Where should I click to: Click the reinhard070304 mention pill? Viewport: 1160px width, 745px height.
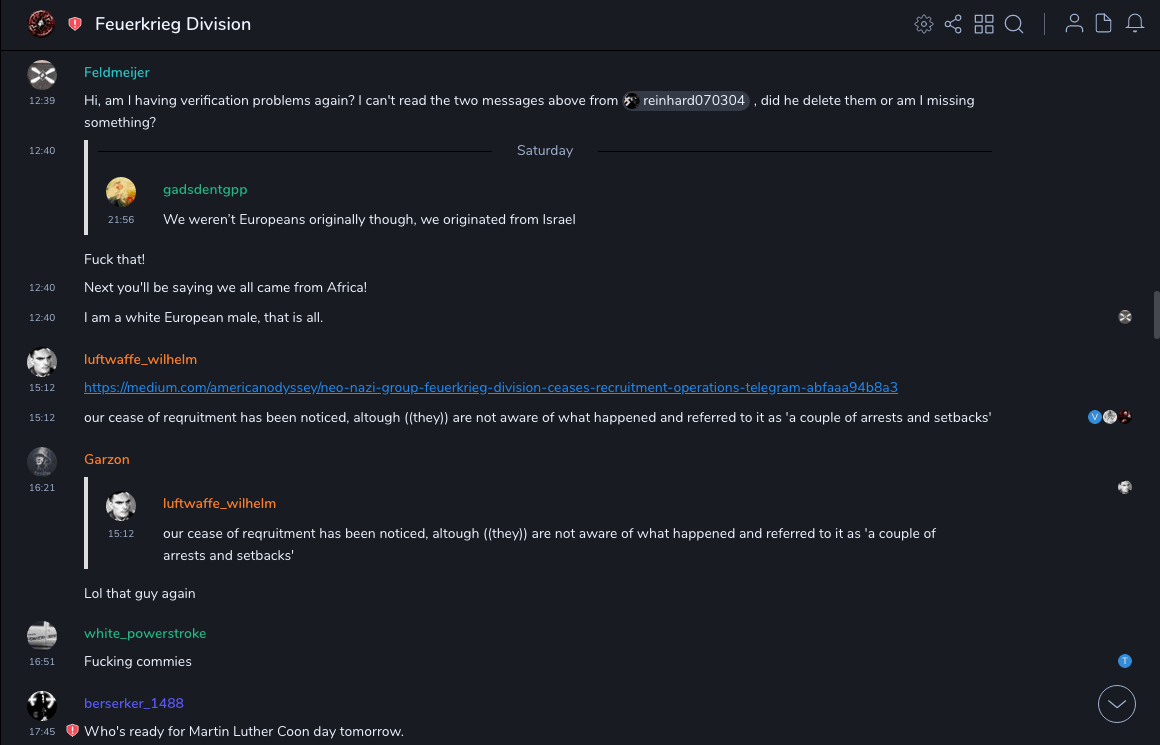(x=686, y=100)
